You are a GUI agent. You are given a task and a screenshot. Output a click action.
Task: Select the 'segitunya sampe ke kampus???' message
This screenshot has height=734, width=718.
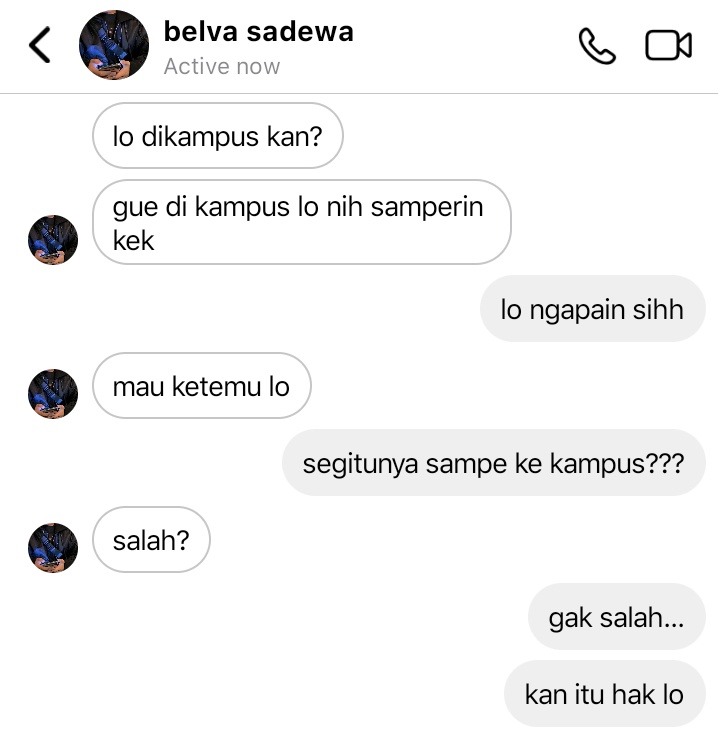[x=494, y=462]
